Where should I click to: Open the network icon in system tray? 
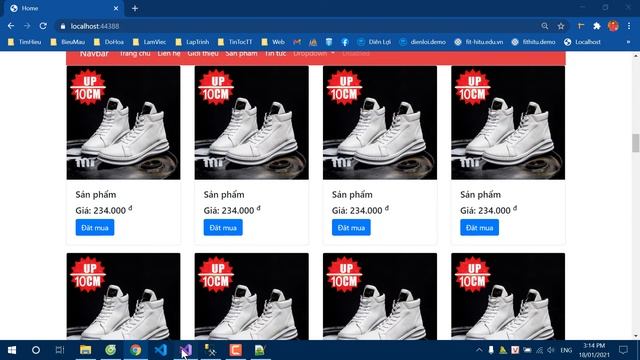[539, 350]
